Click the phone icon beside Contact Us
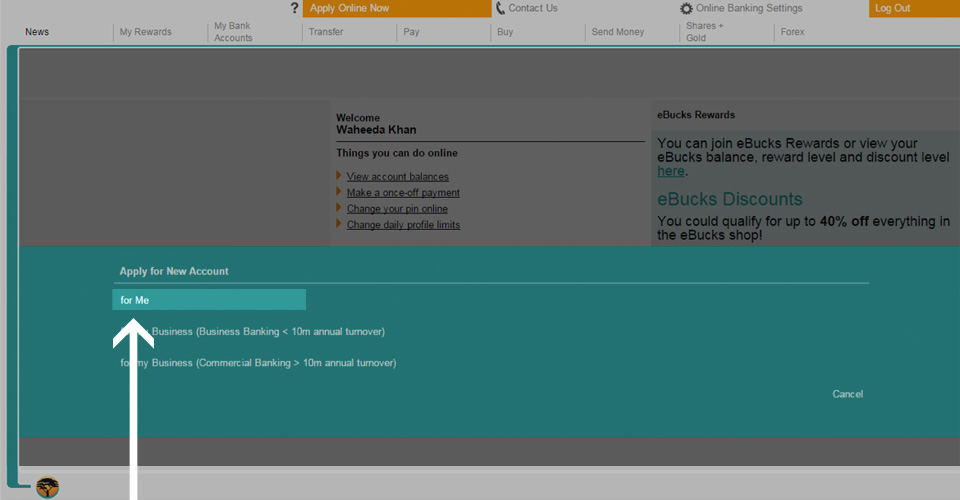The width and height of the screenshot is (960, 500). pyautogui.click(x=500, y=8)
